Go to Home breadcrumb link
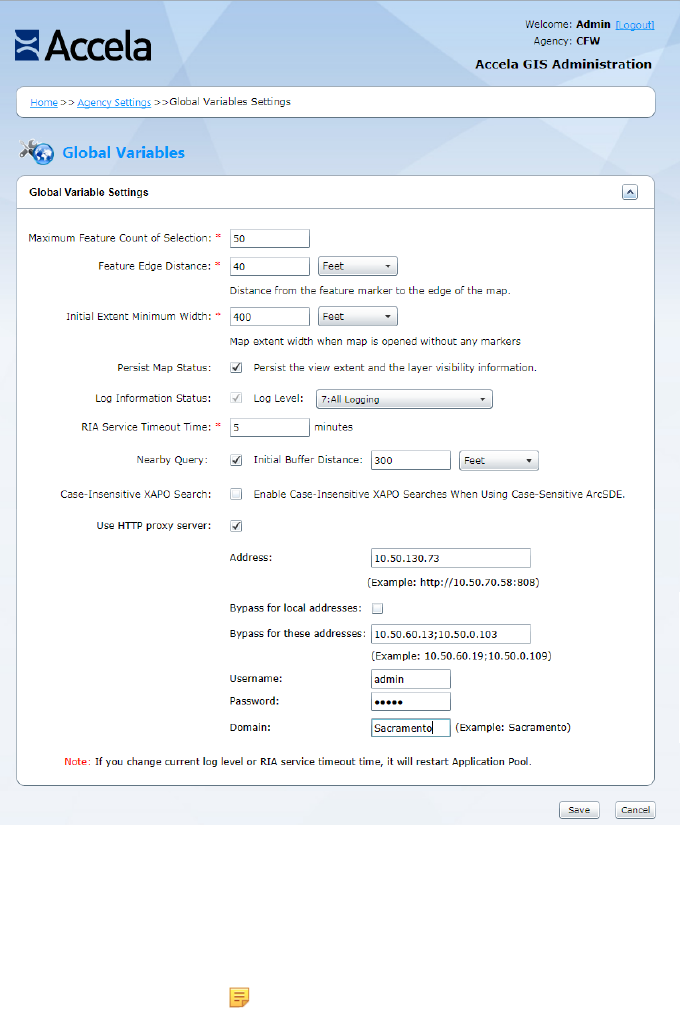The width and height of the screenshot is (680, 1010). (43, 102)
